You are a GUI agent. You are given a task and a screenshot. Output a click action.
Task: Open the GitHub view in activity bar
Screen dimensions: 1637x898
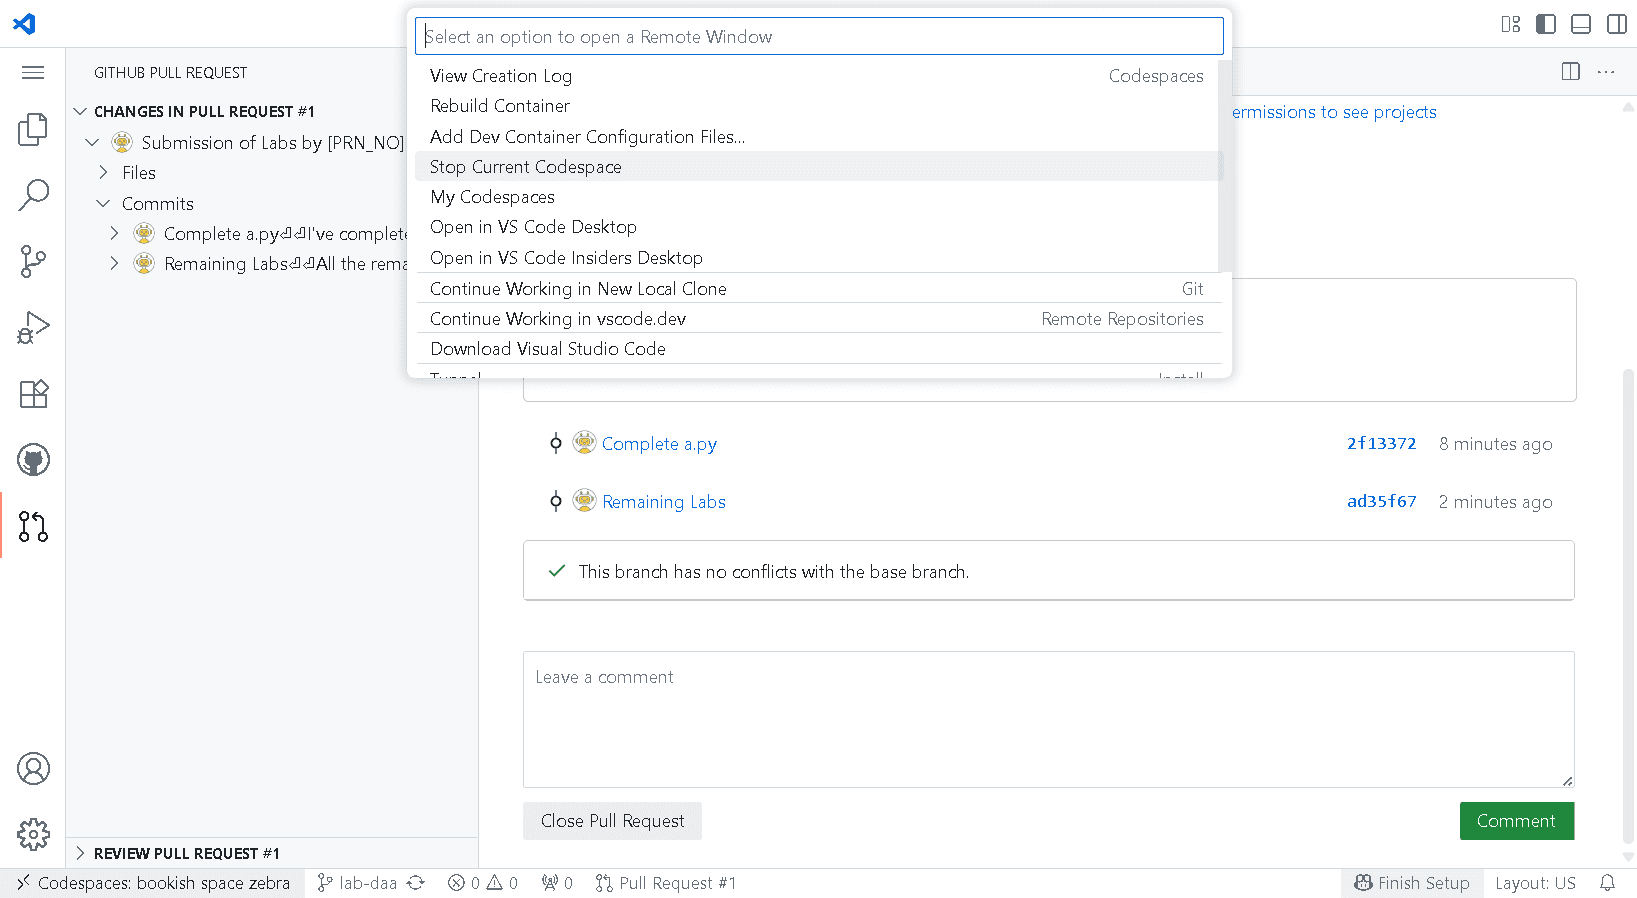(x=33, y=460)
